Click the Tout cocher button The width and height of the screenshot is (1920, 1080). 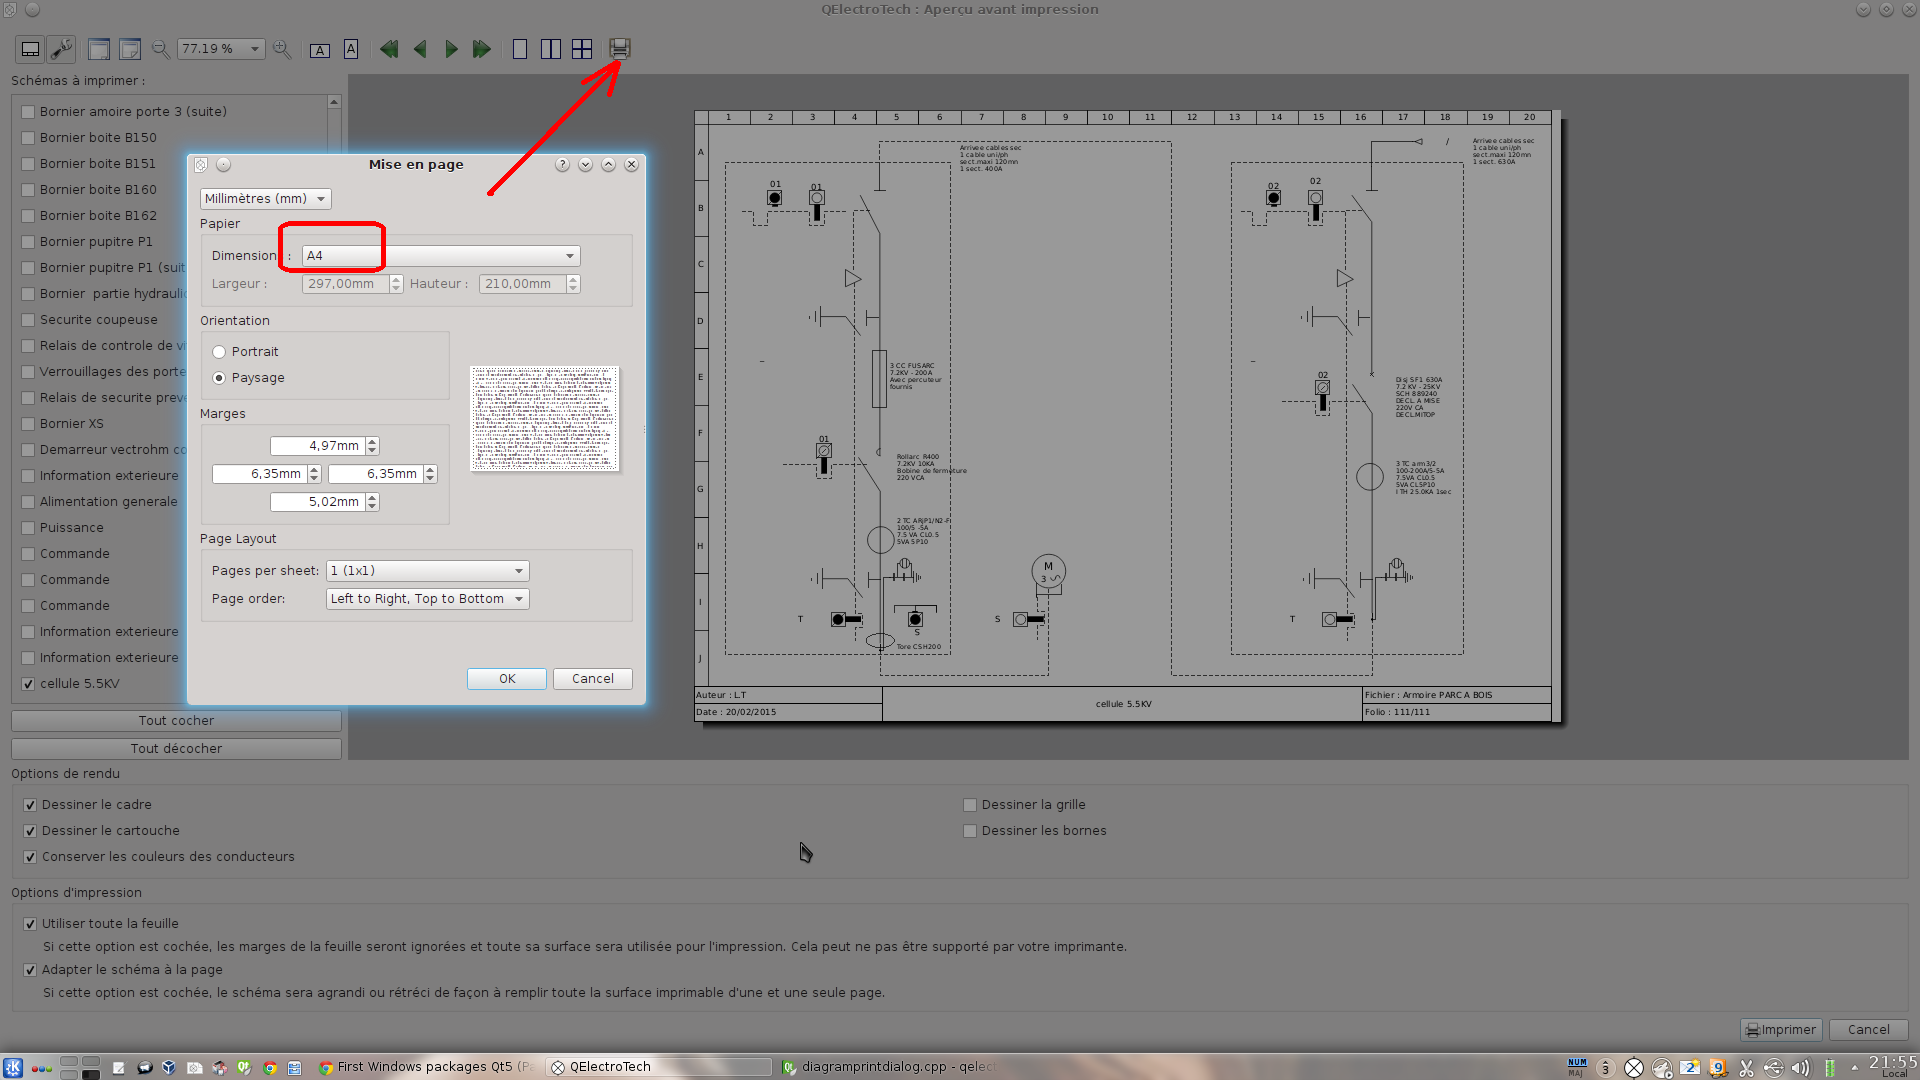coord(176,721)
